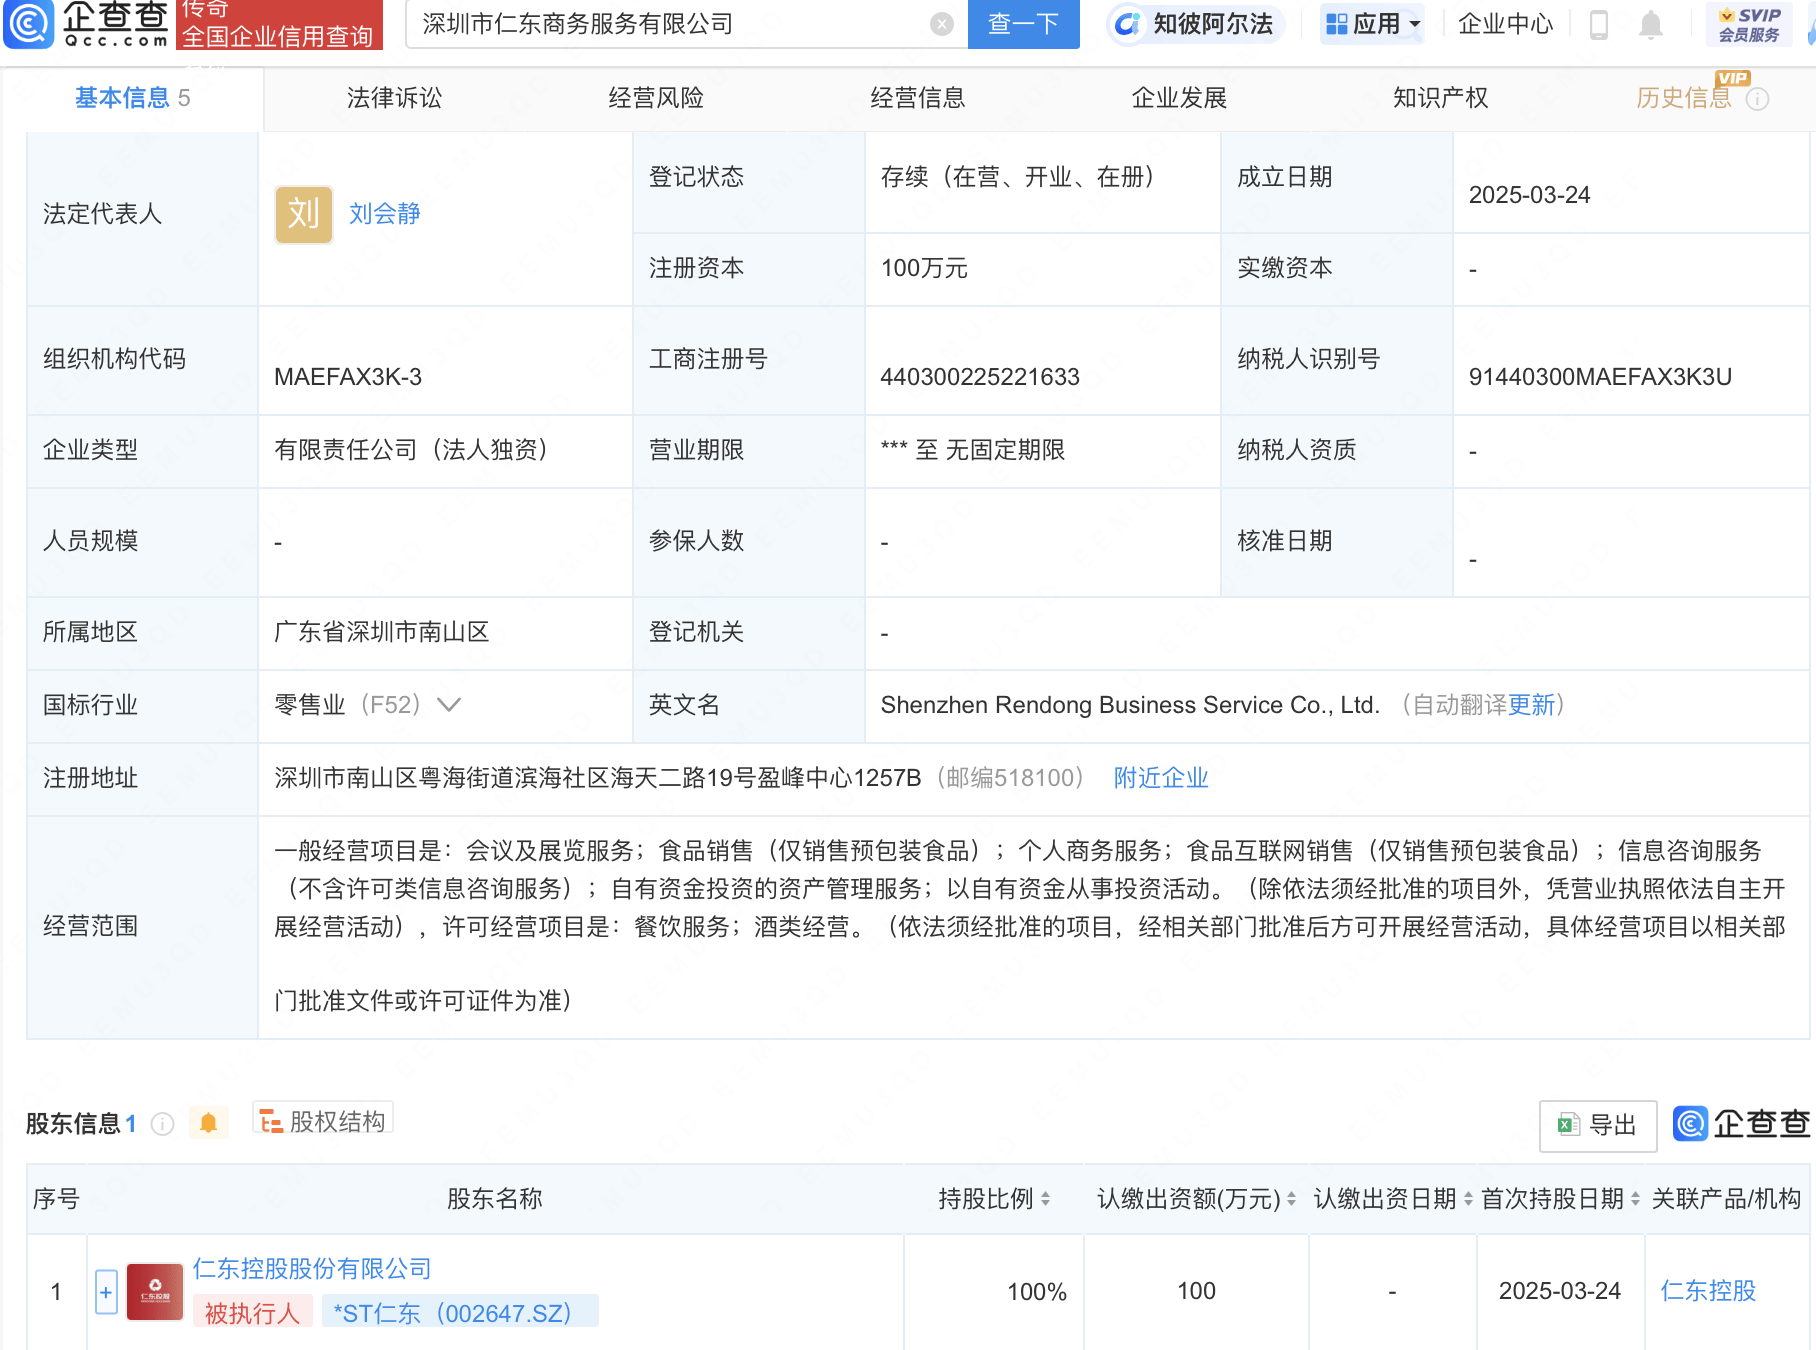1816x1350 pixels.
Task: Click the Qichacha watermark logo near export
Action: point(1741,1124)
